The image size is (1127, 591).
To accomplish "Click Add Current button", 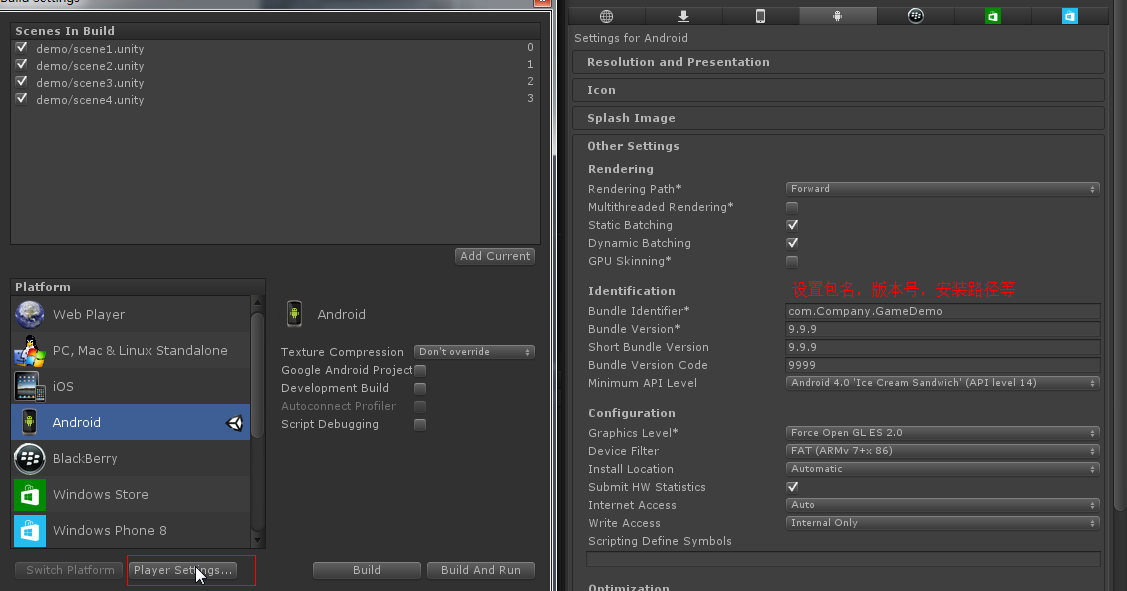I will pyautogui.click(x=495, y=256).
